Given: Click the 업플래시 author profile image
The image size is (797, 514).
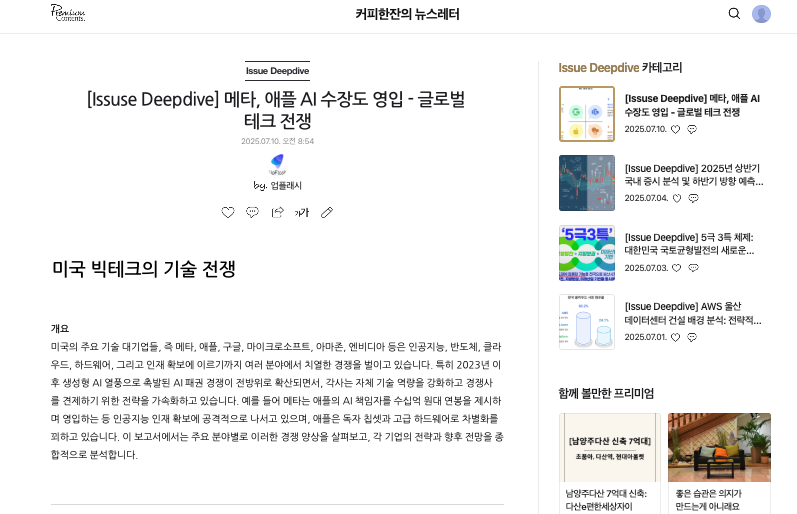Looking at the screenshot, I should [278, 165].
